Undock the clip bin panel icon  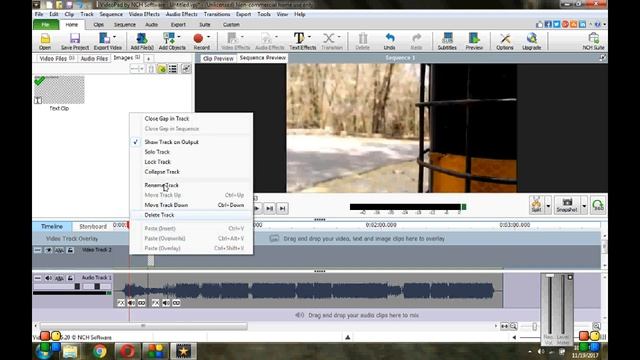pos(186,69)
